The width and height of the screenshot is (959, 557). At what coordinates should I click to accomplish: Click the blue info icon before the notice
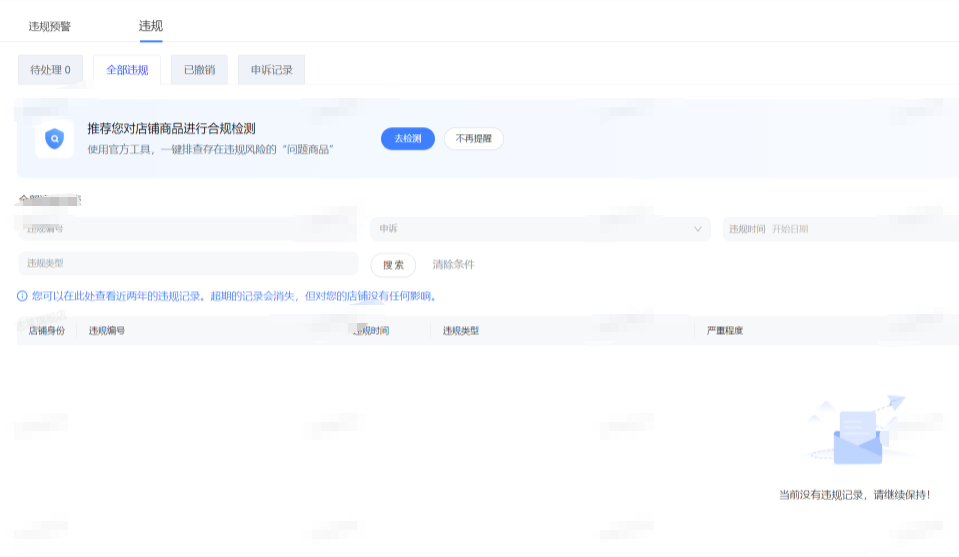22,296
